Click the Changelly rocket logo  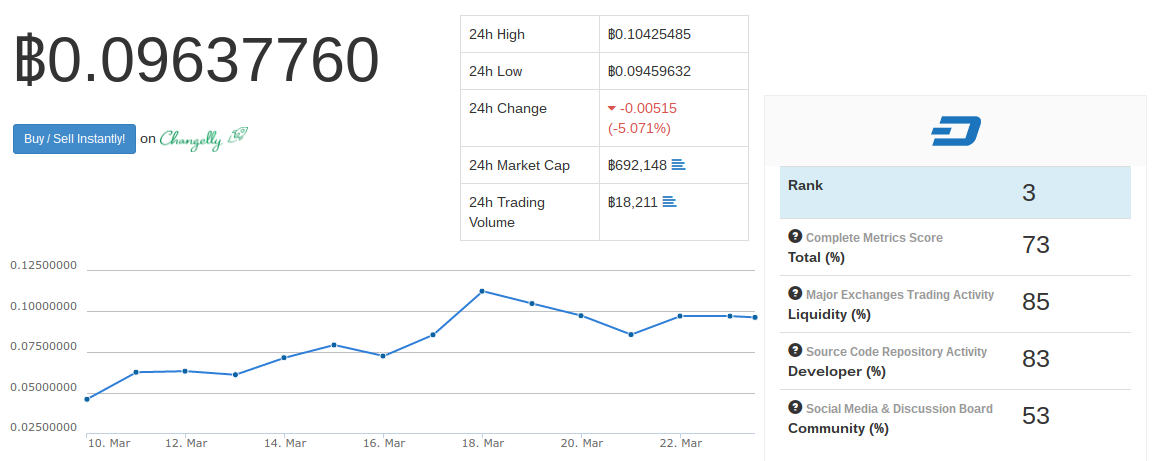point(237,135)
